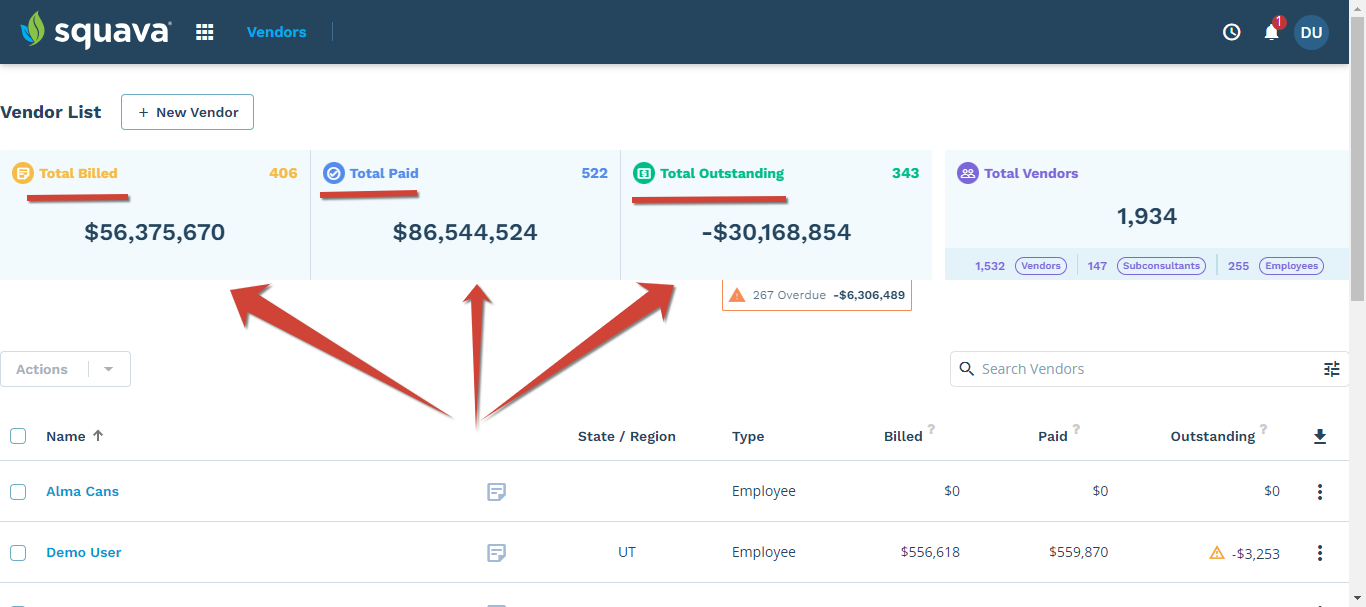Open notifications via the bell icon

(x=1270, y=33)
